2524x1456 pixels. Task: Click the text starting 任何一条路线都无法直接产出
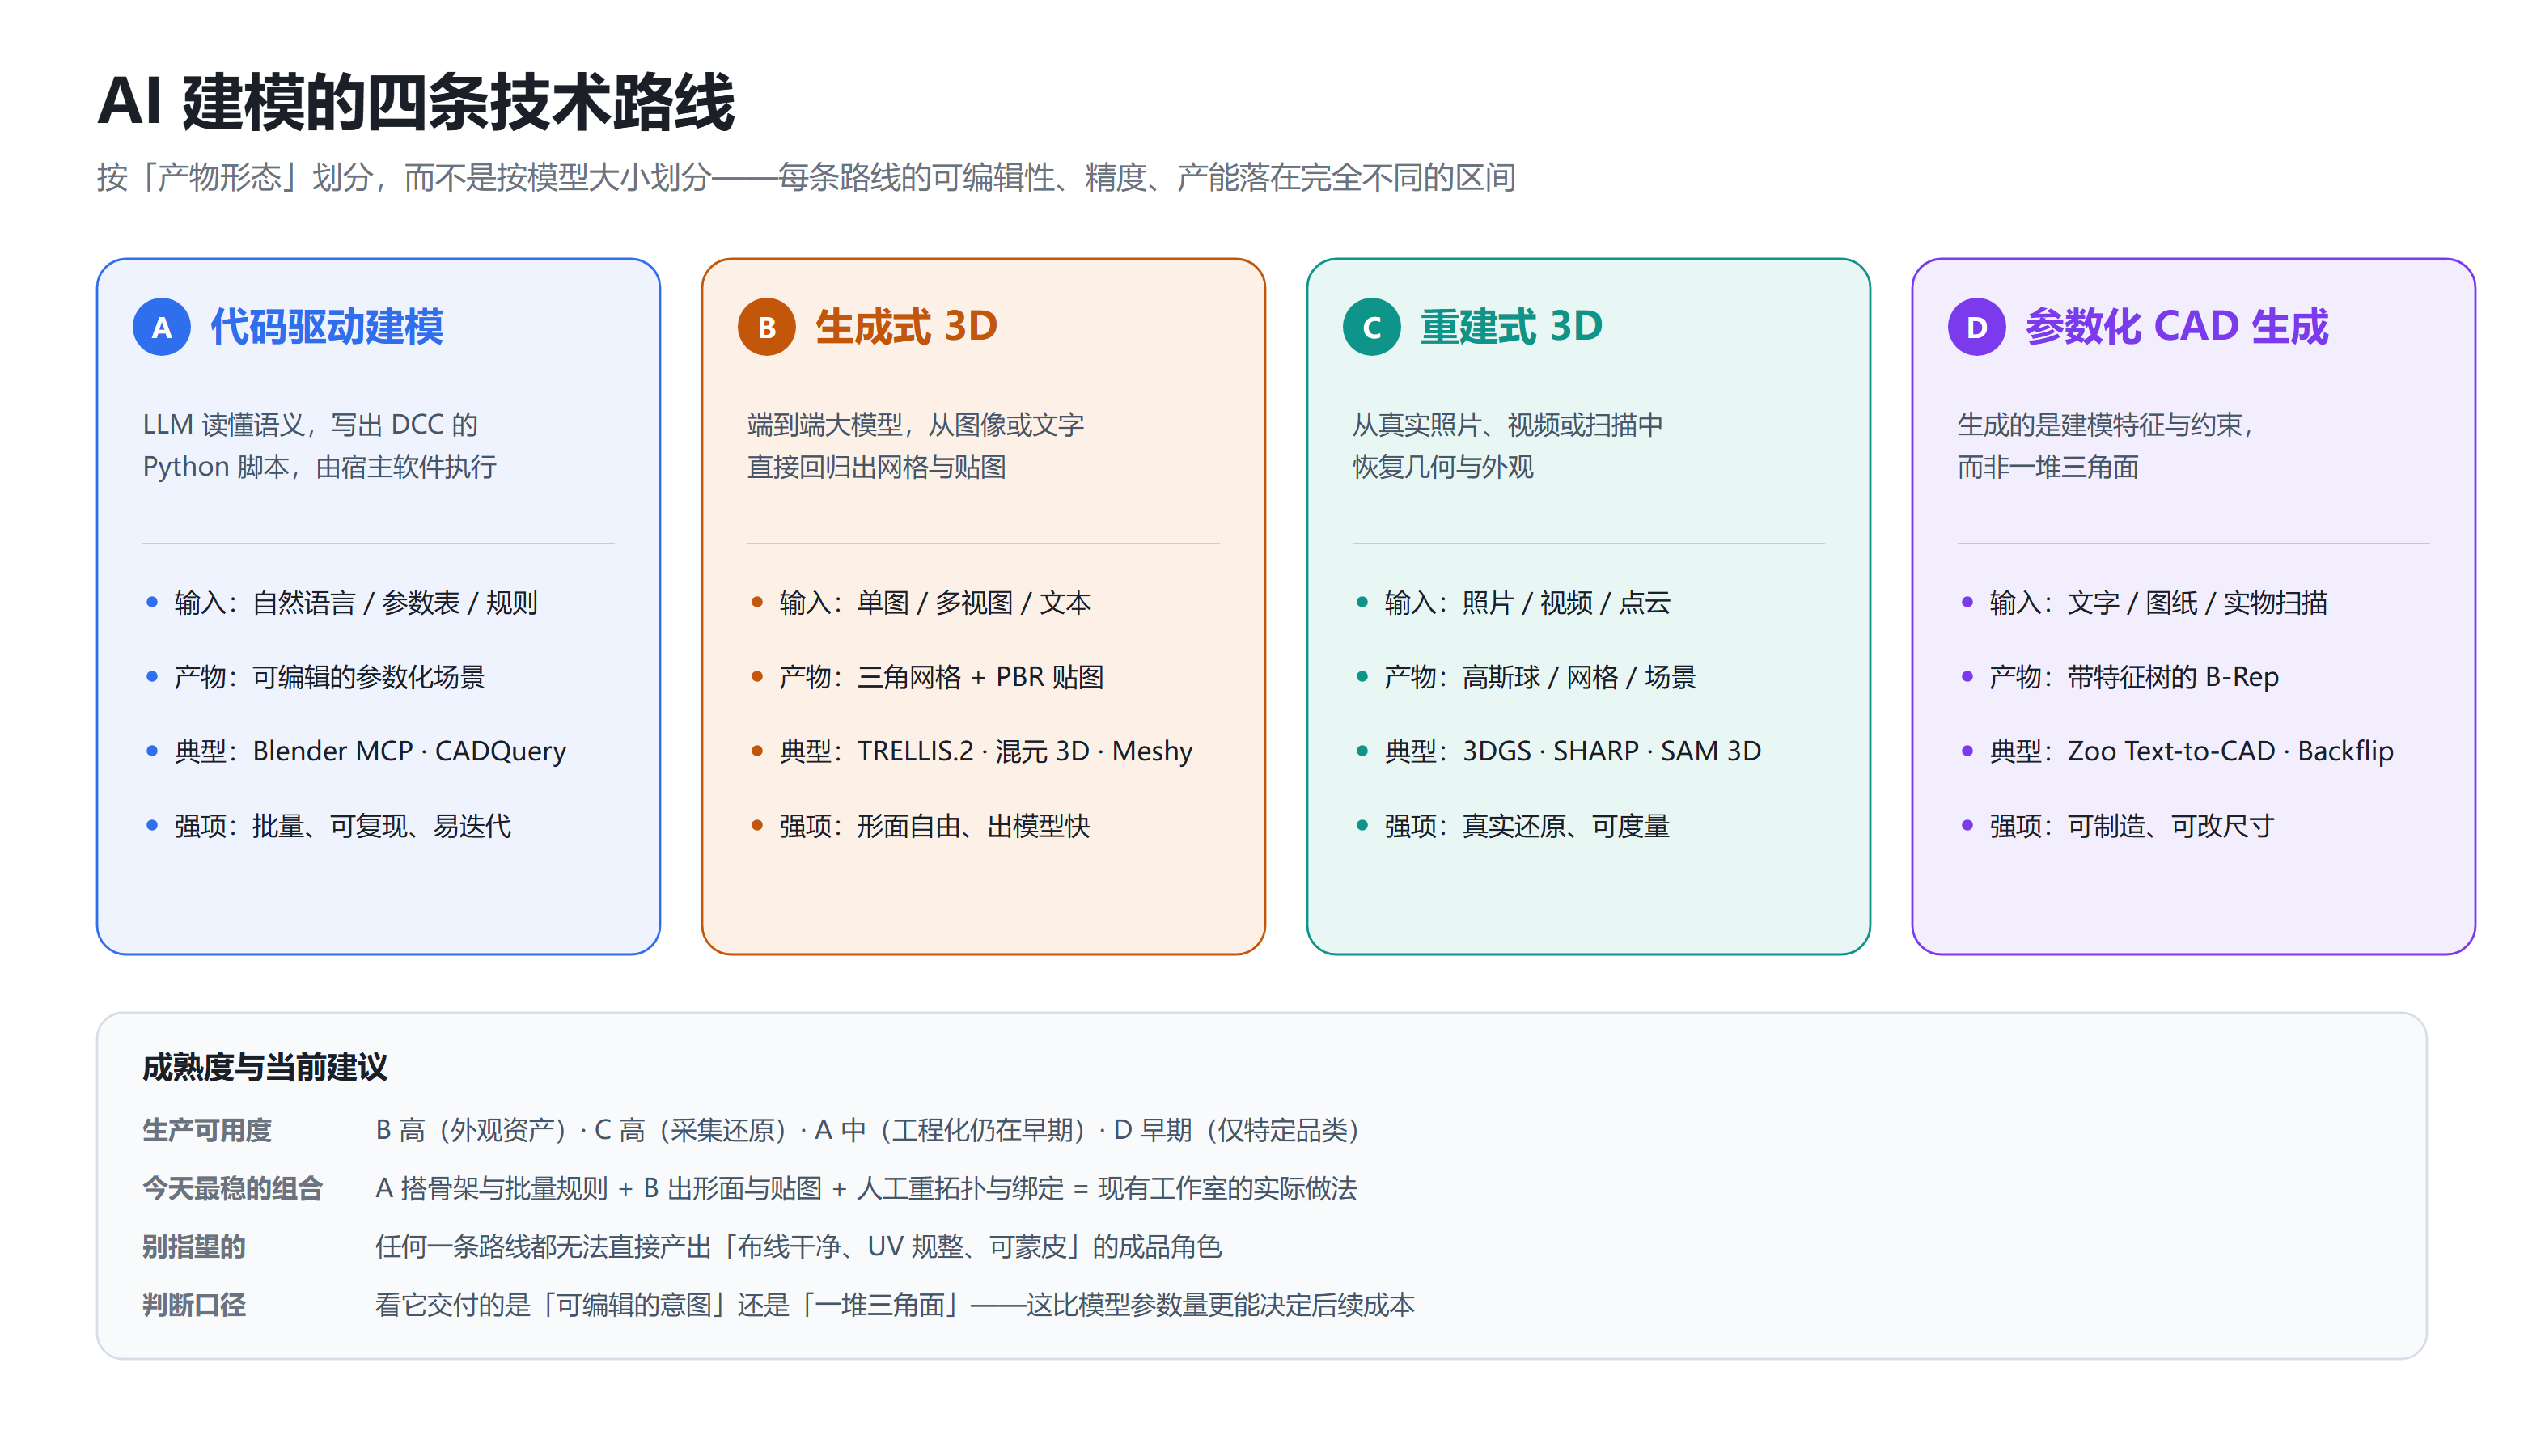798,1247
